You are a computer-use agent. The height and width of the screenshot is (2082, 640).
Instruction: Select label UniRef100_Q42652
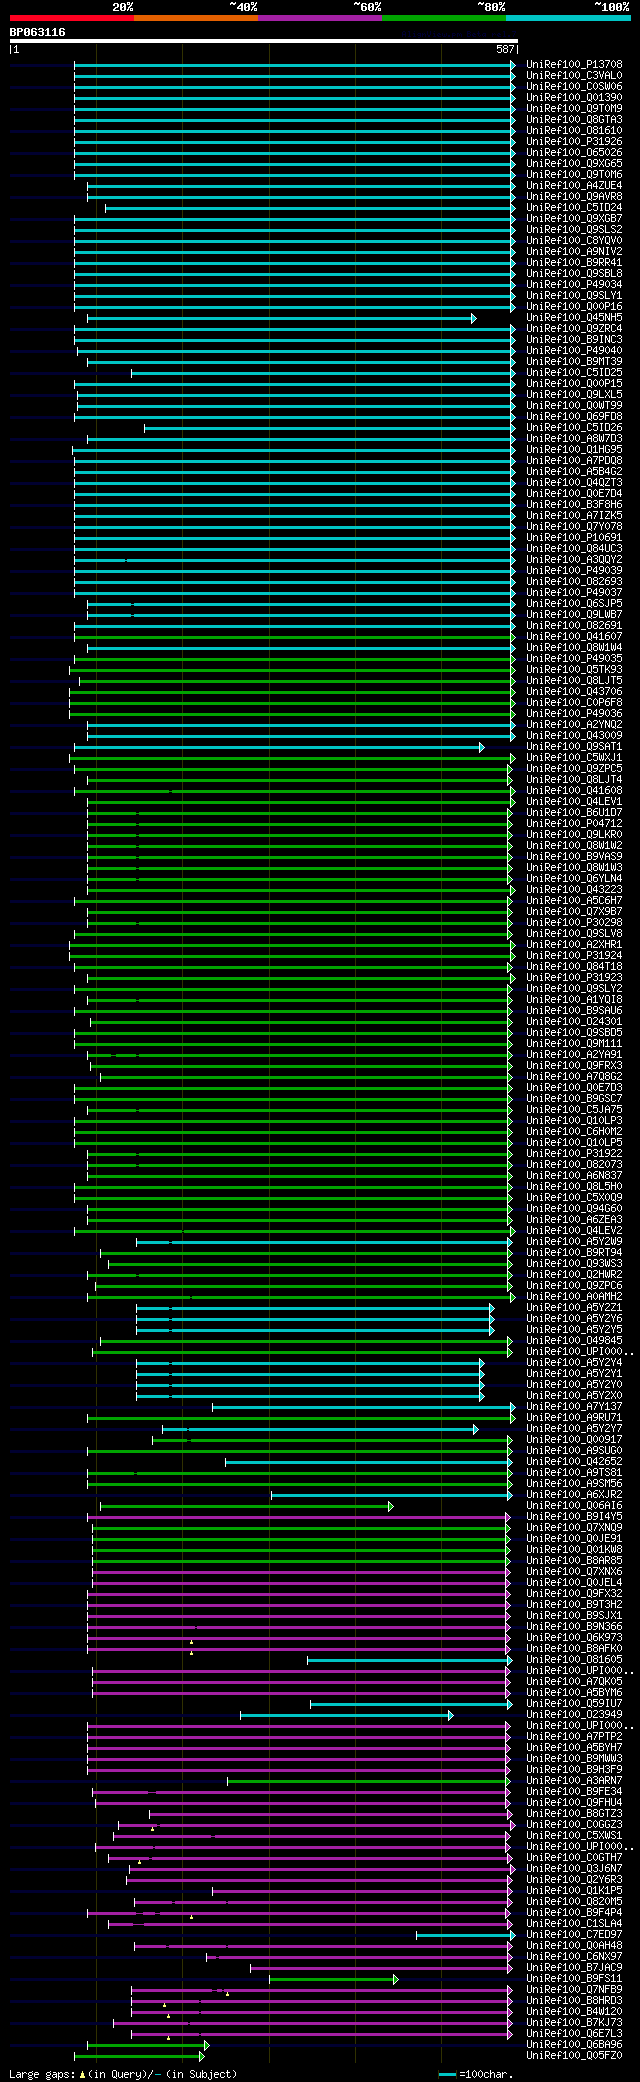574,1462
